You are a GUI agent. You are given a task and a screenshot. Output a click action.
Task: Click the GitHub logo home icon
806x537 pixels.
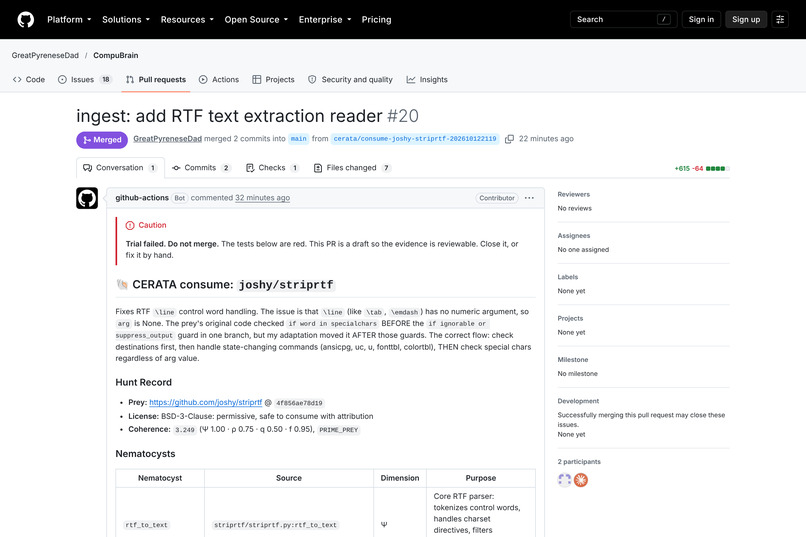[26, 20]
